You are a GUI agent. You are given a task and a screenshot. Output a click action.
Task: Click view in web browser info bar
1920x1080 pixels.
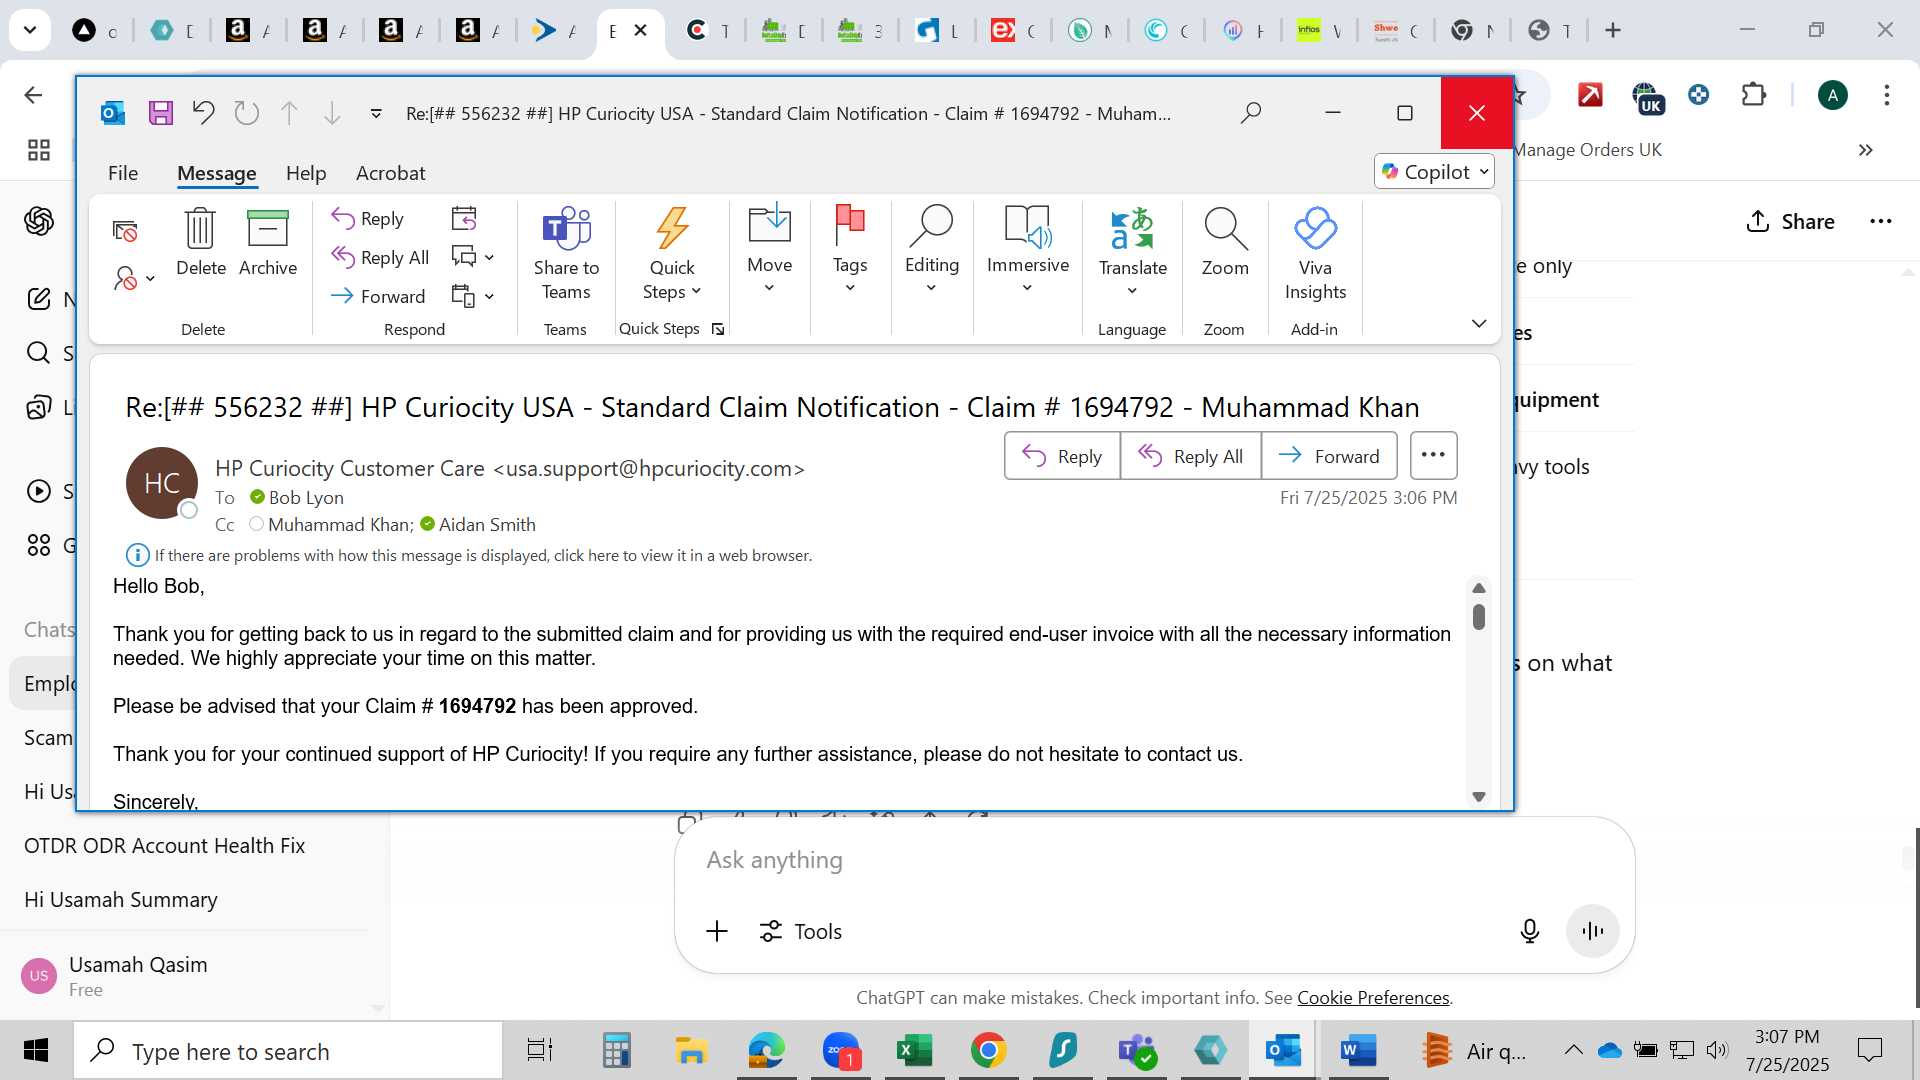click(483, 555)
